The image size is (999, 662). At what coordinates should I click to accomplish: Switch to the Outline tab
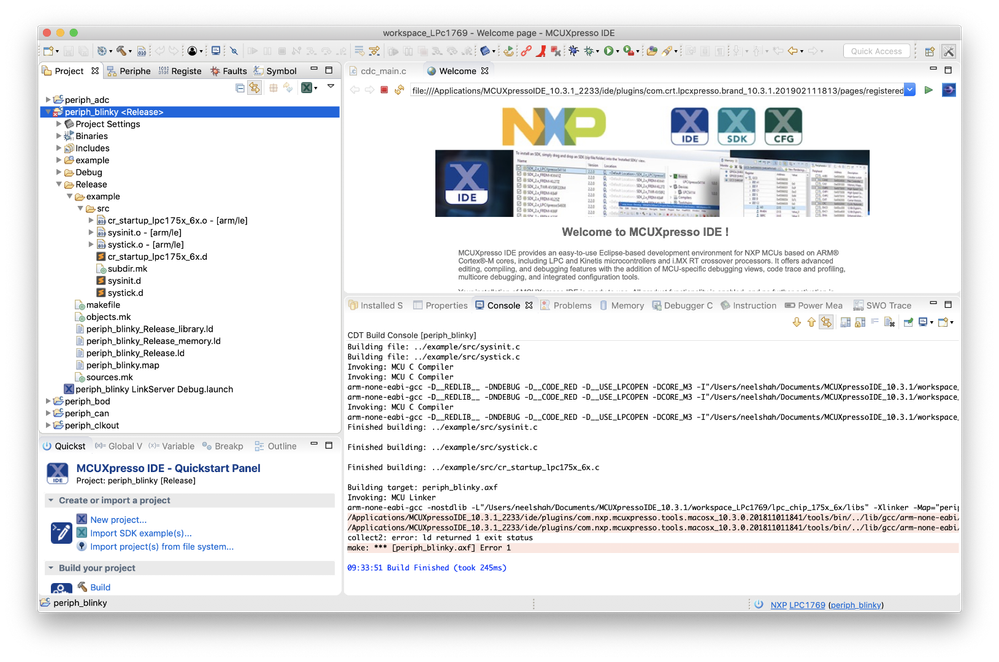click(x=275, y=446)
